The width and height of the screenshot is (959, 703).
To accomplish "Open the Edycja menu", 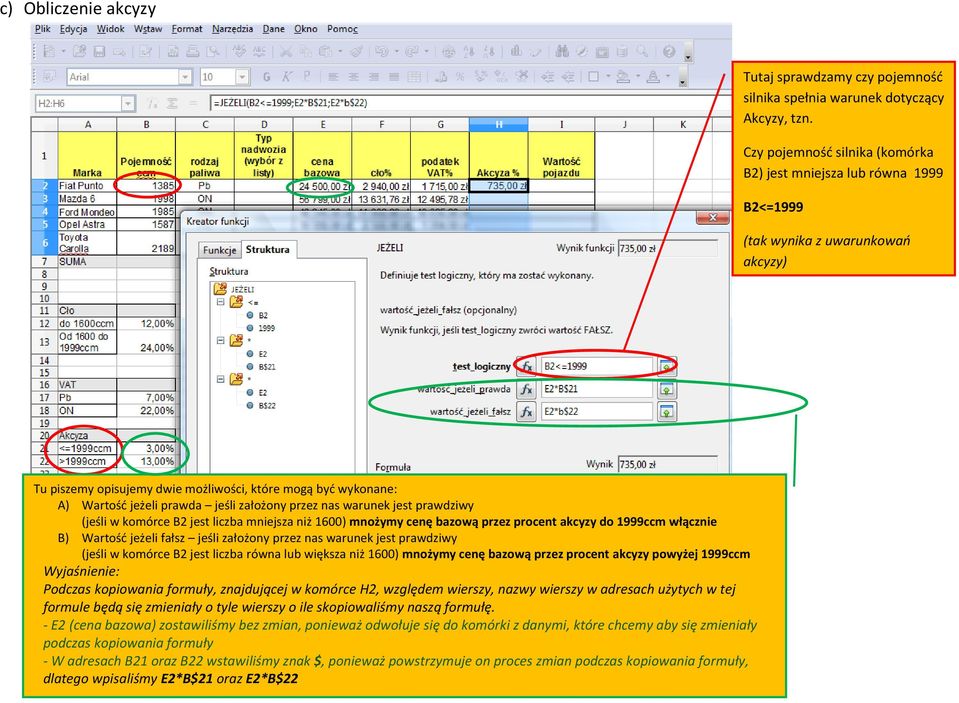I will (x=73, y=29).
